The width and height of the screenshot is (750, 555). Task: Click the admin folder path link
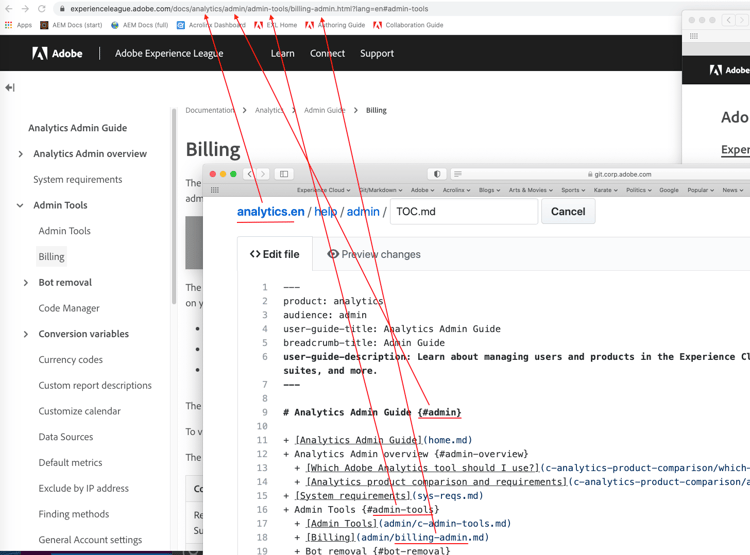[x=363, y=211]
